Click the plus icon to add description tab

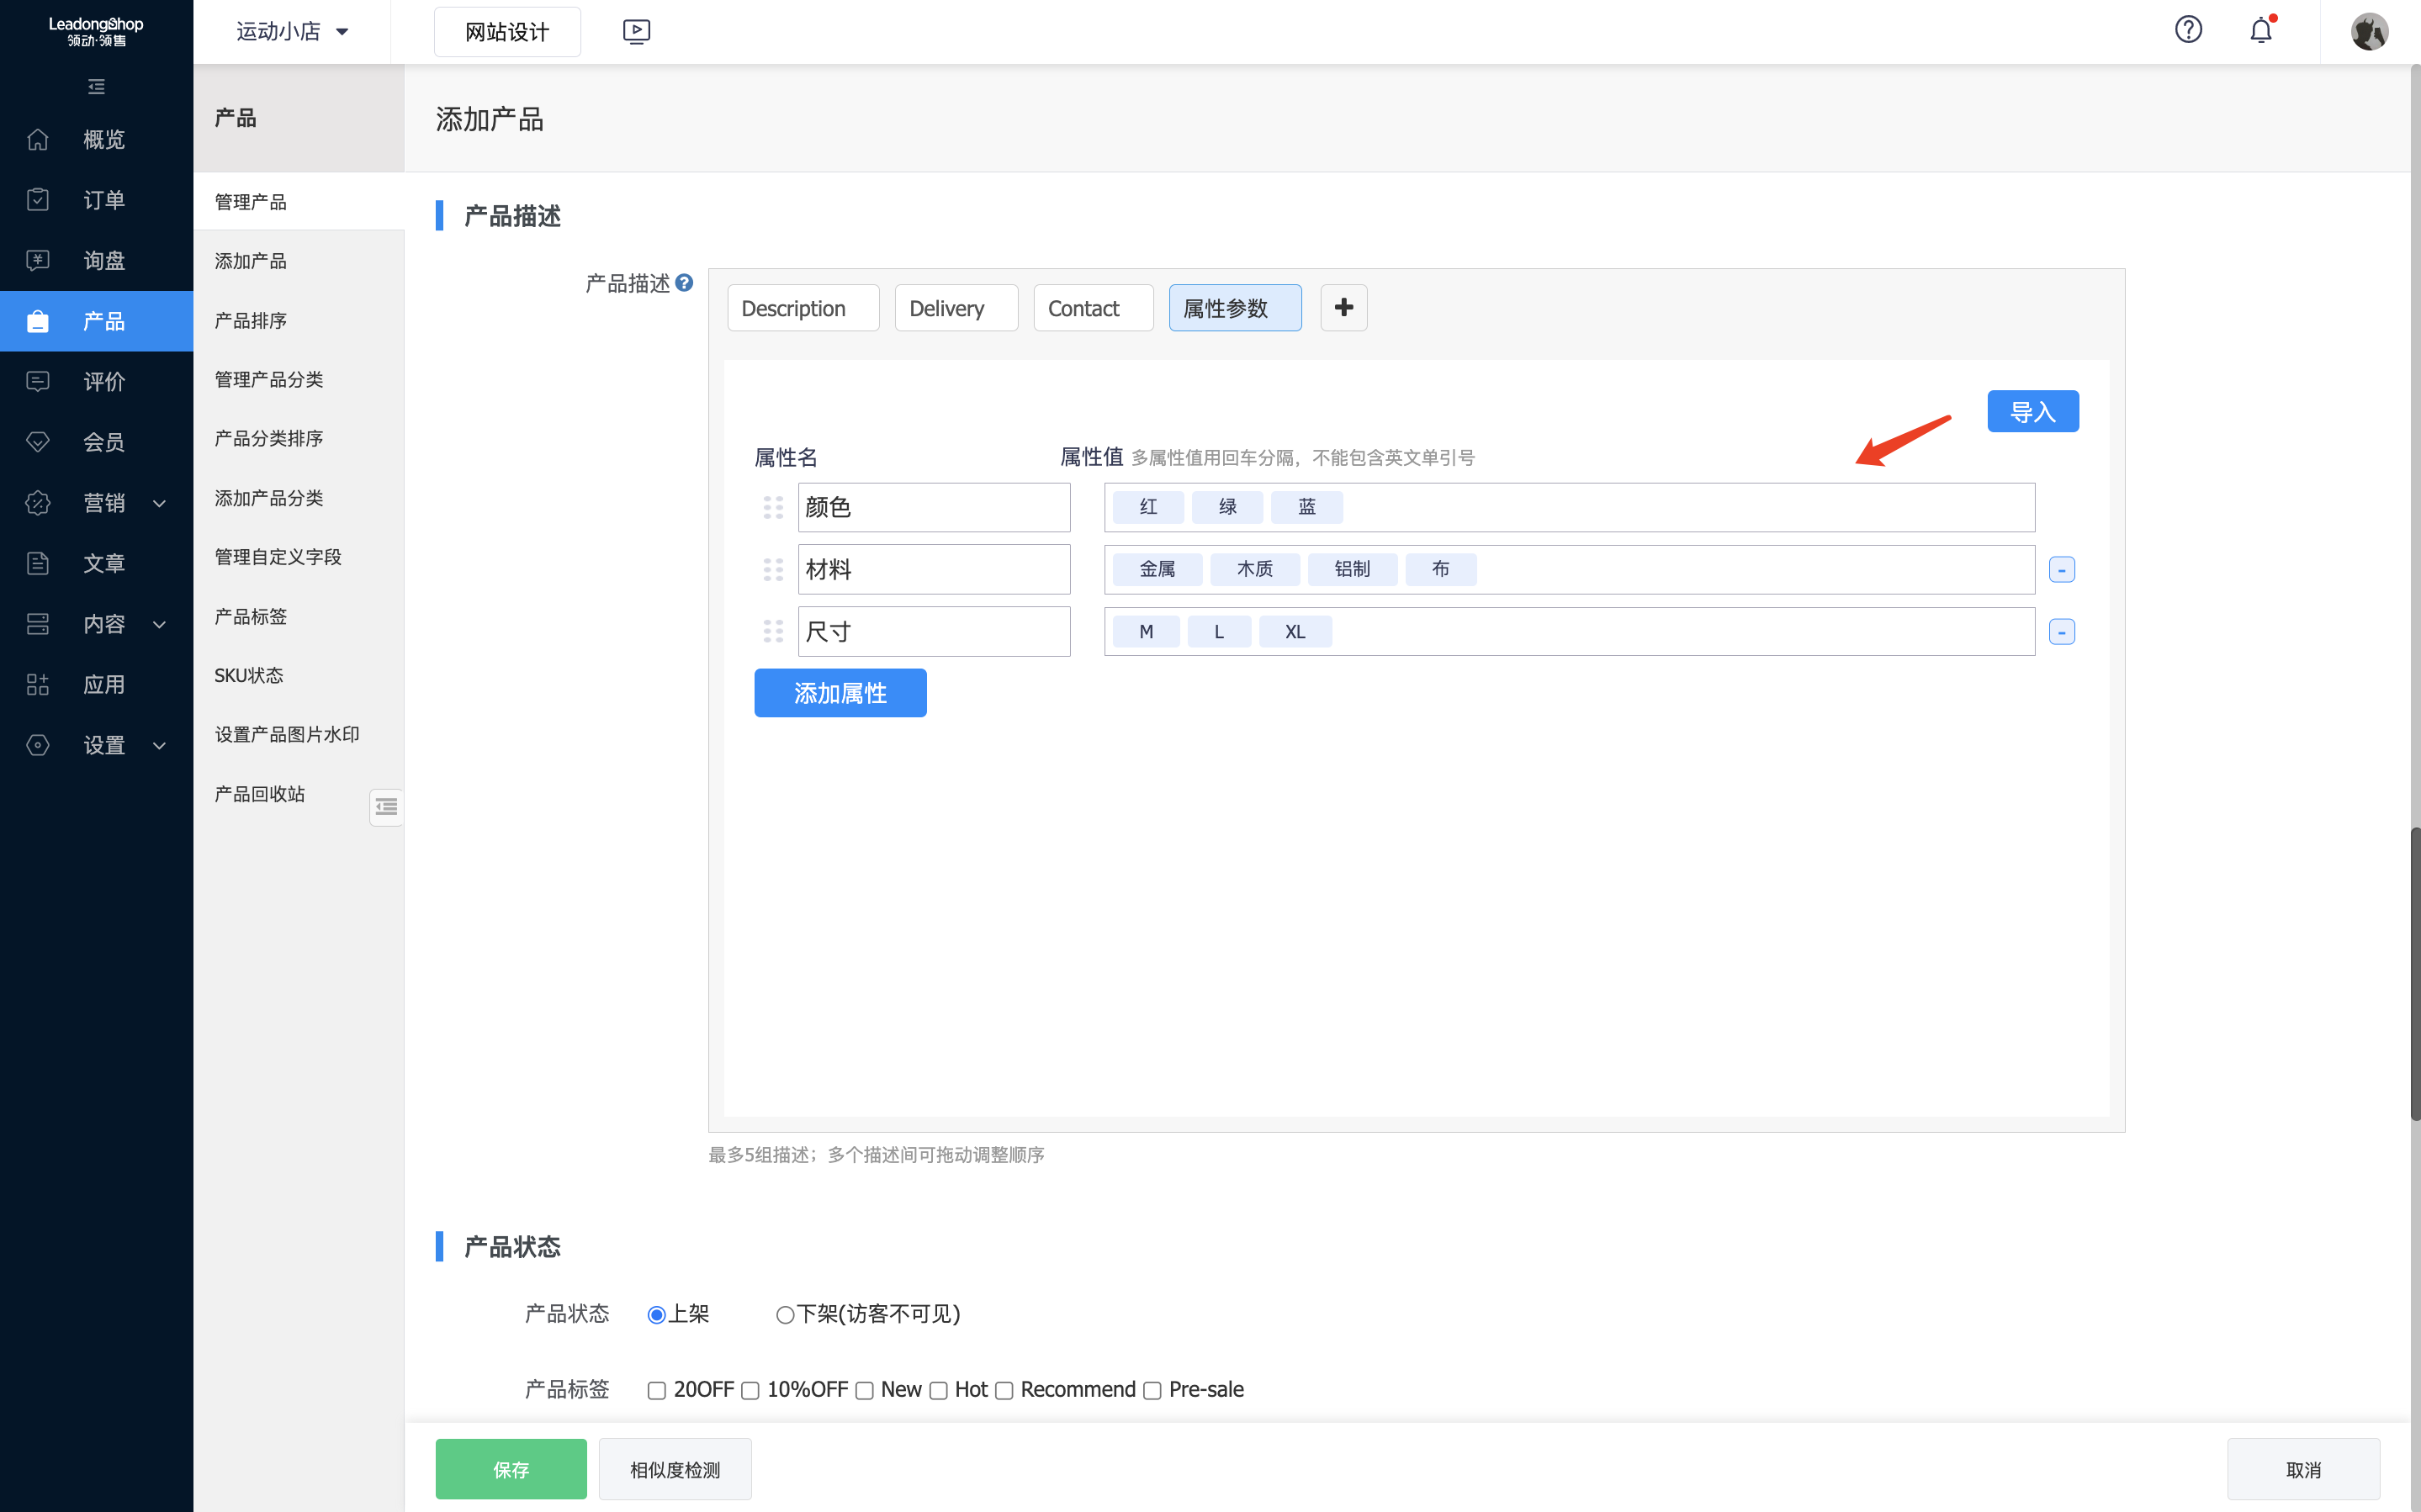coord(1343,308)
